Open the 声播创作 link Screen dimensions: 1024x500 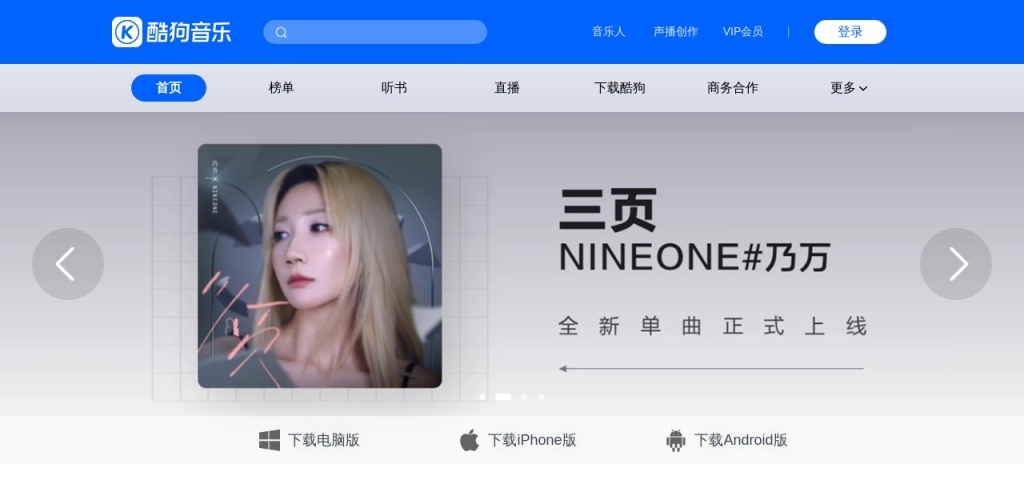(x=676, y=32)
